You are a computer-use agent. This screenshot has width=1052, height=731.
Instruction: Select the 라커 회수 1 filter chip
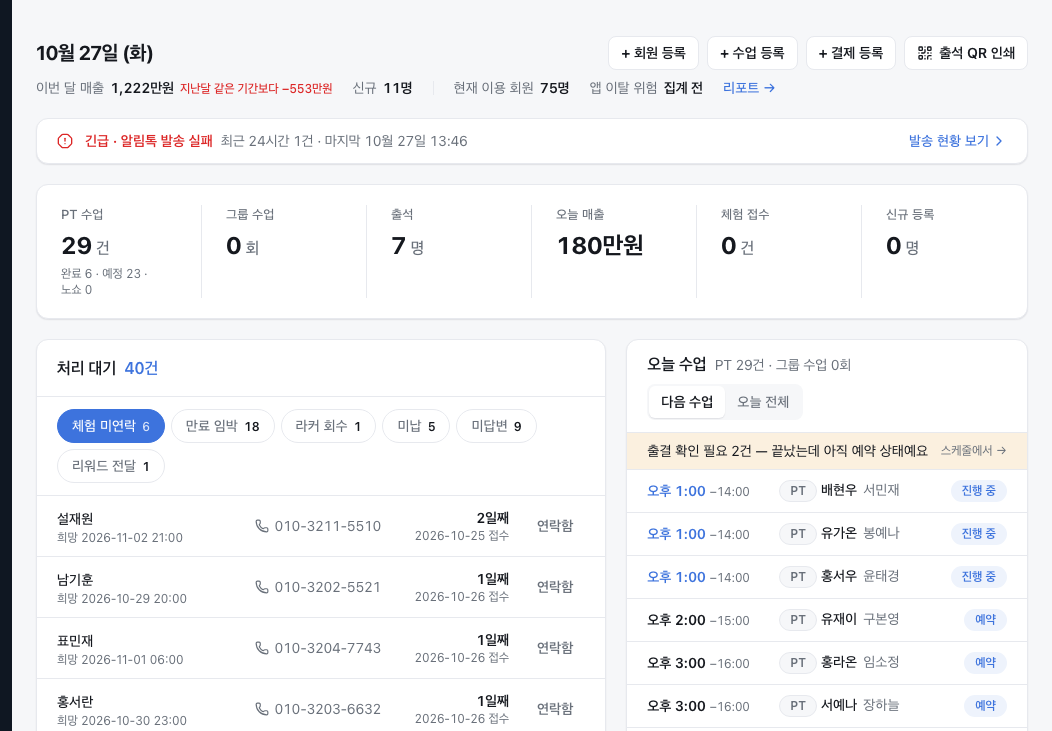328,426
